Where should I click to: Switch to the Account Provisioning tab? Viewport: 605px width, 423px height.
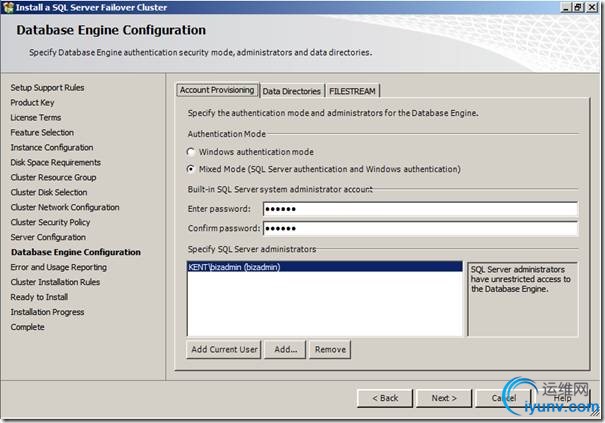click(x=217, y=90)
